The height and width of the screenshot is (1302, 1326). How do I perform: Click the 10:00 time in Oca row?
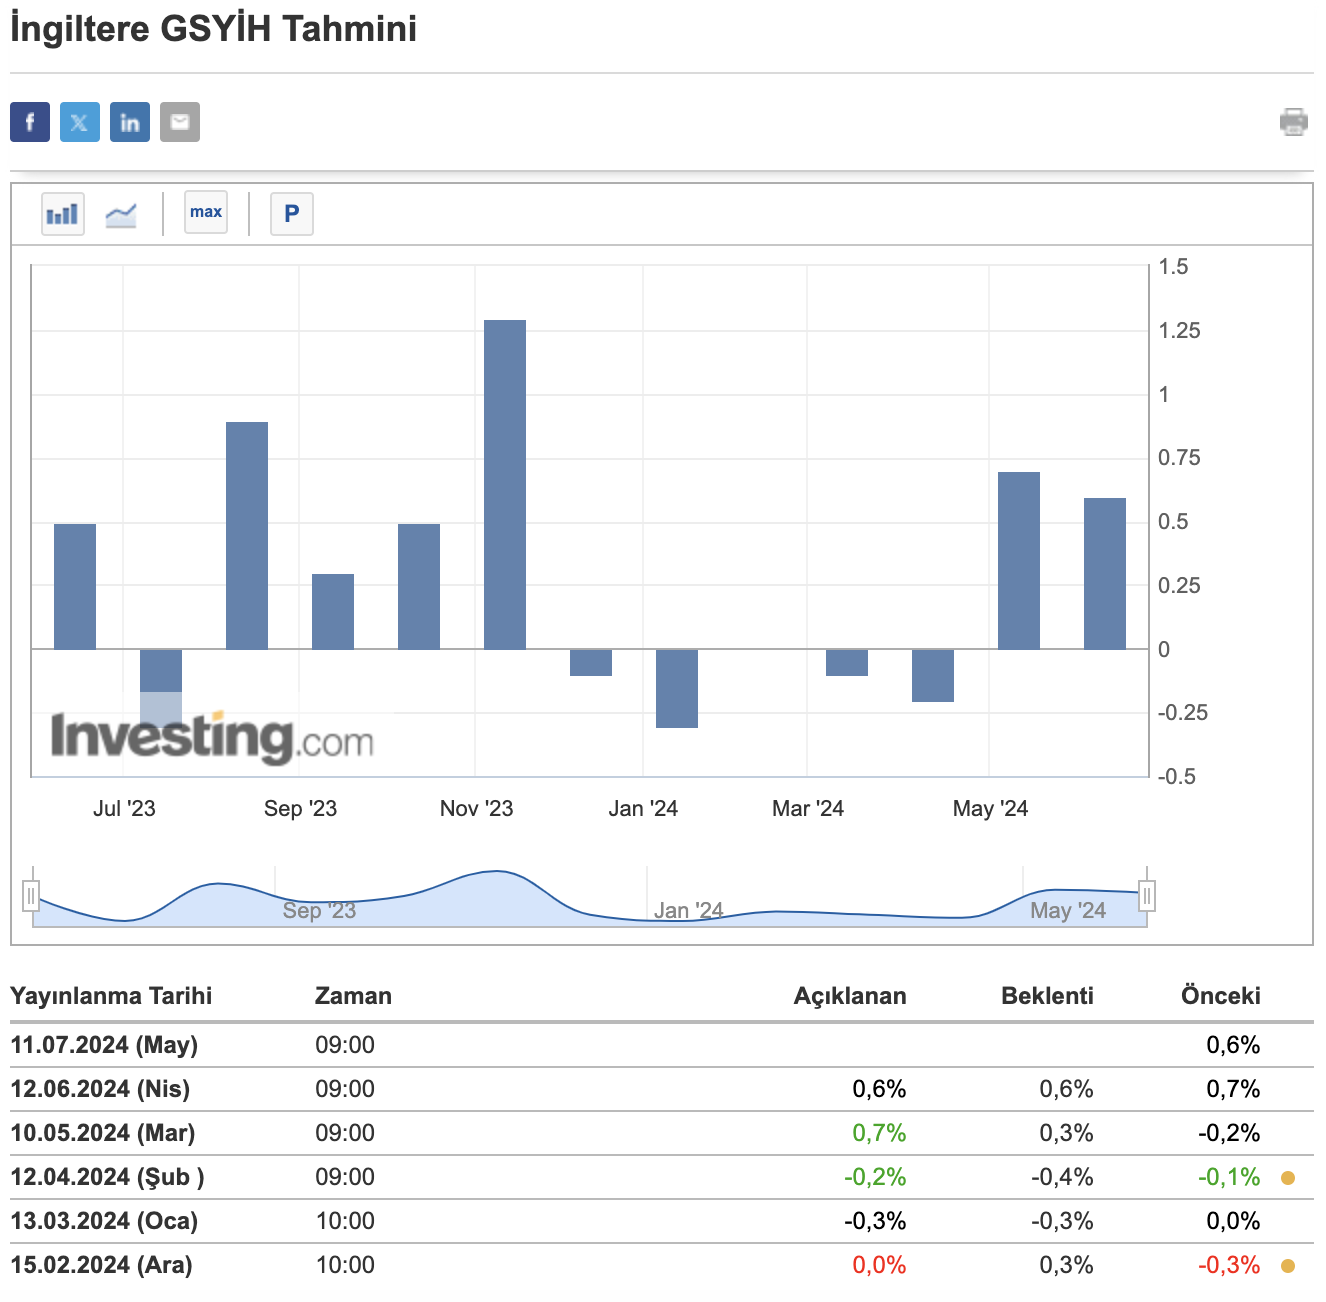click(x=345, y=1221)
